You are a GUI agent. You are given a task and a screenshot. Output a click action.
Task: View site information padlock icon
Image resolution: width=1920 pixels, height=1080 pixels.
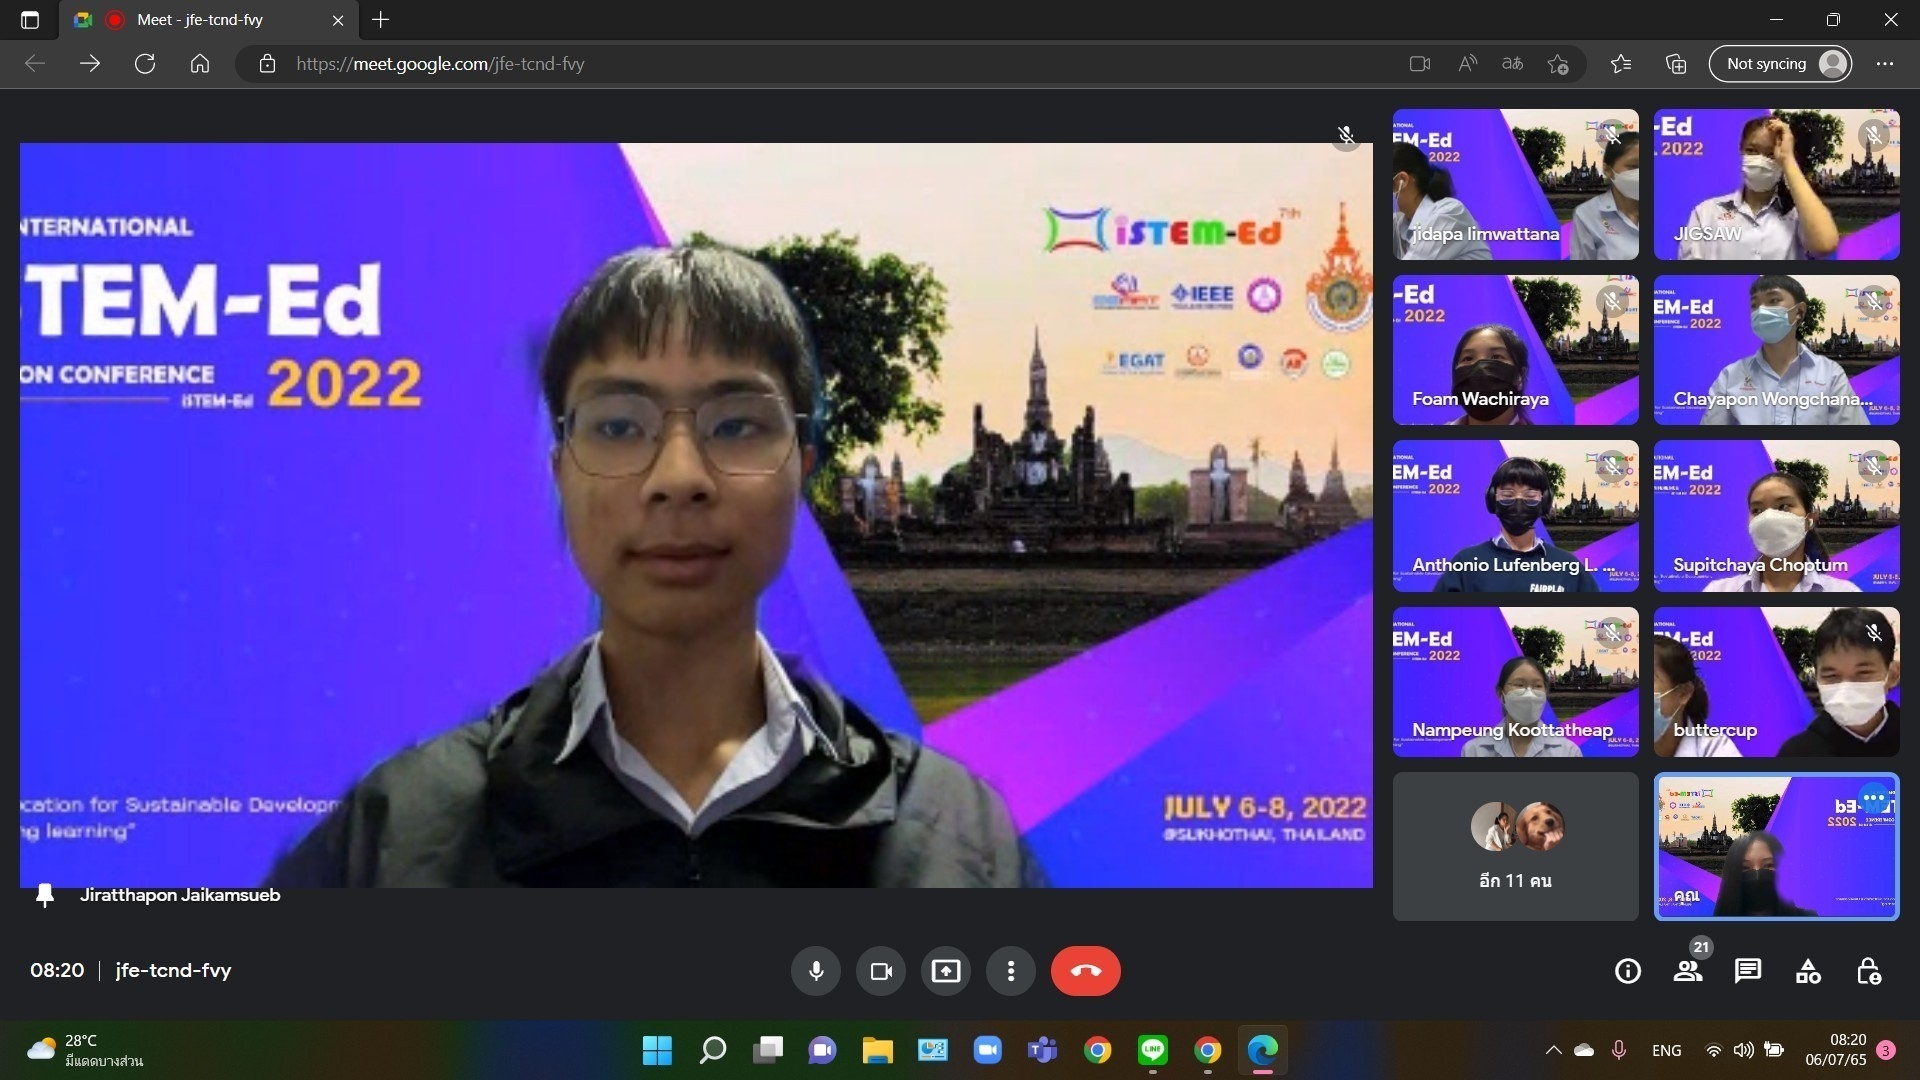click(x=267, y=64)
